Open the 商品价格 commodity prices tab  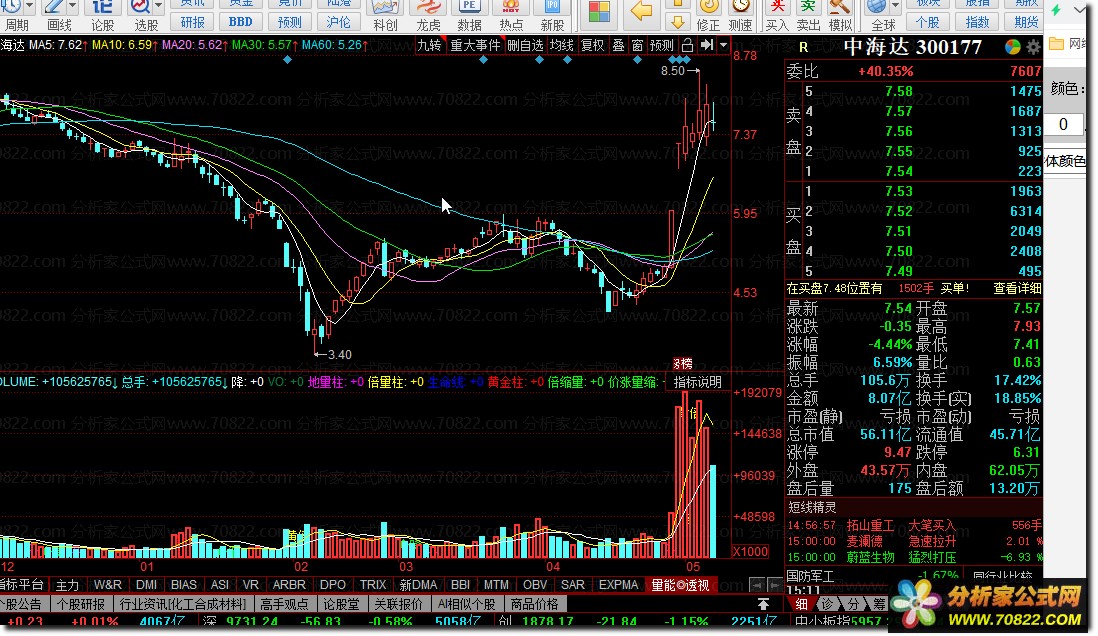pos(534,604)
